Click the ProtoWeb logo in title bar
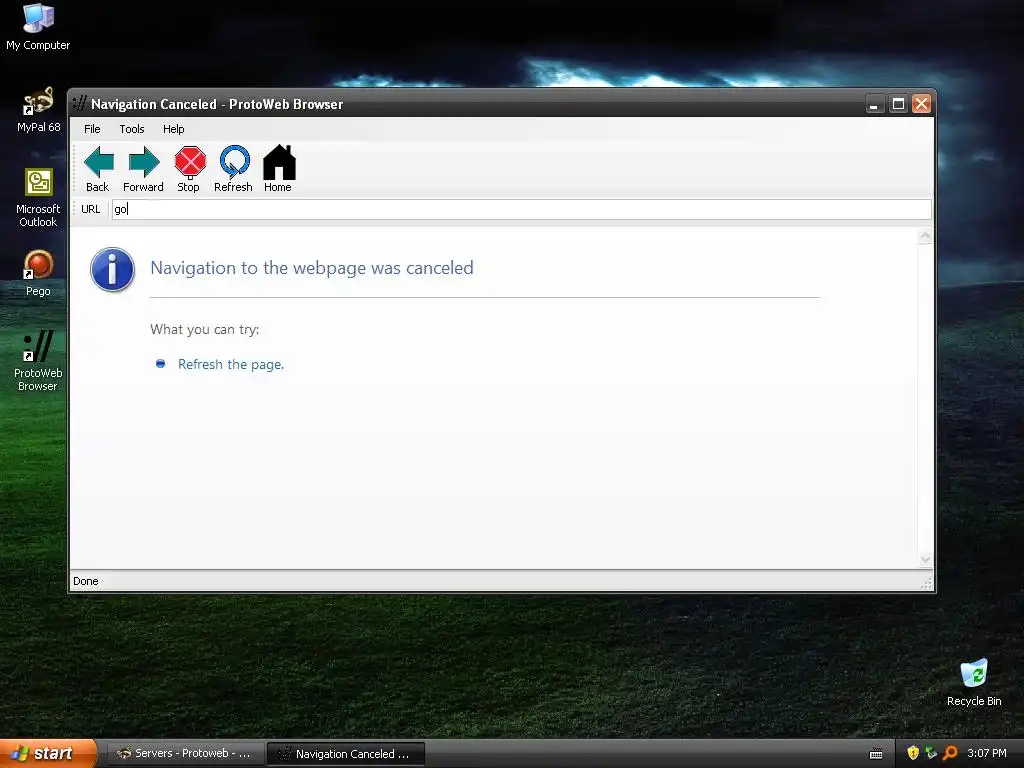Viewport: 1024px width, 768px height. coord(80,103)
